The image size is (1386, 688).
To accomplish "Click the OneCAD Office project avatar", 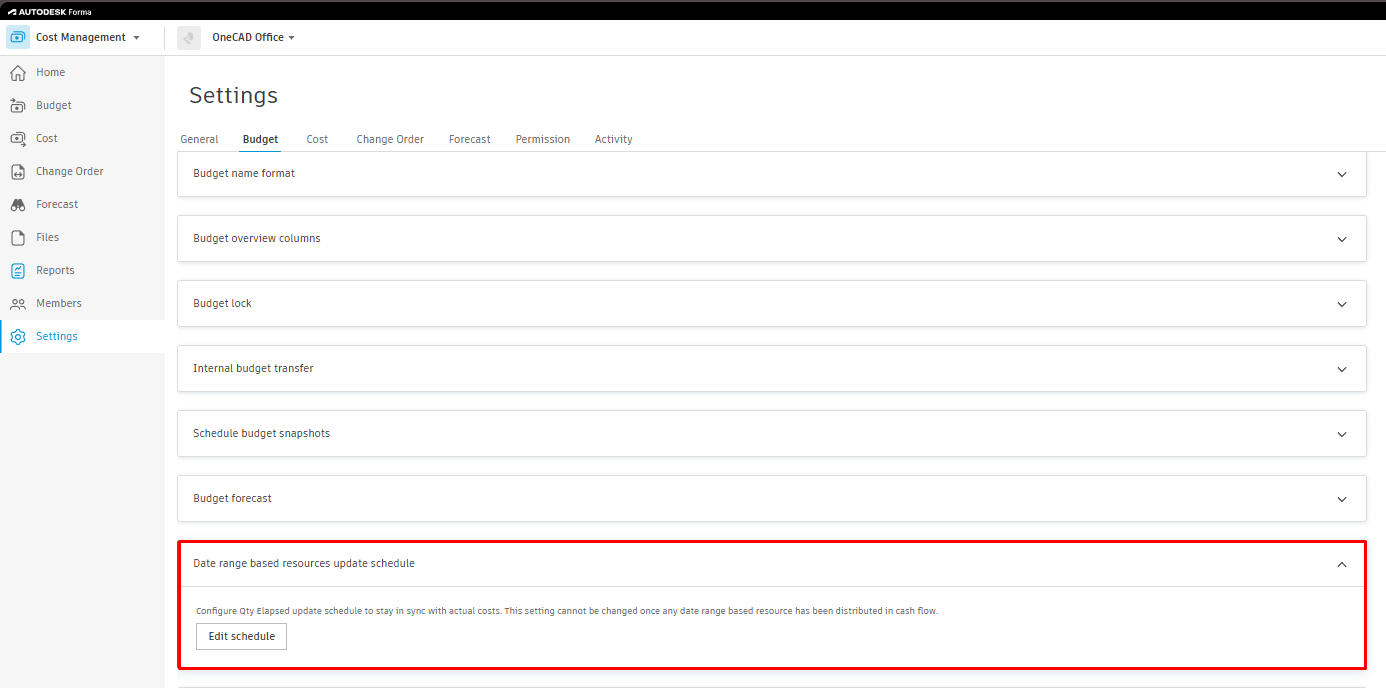I will tap(189, 38).
